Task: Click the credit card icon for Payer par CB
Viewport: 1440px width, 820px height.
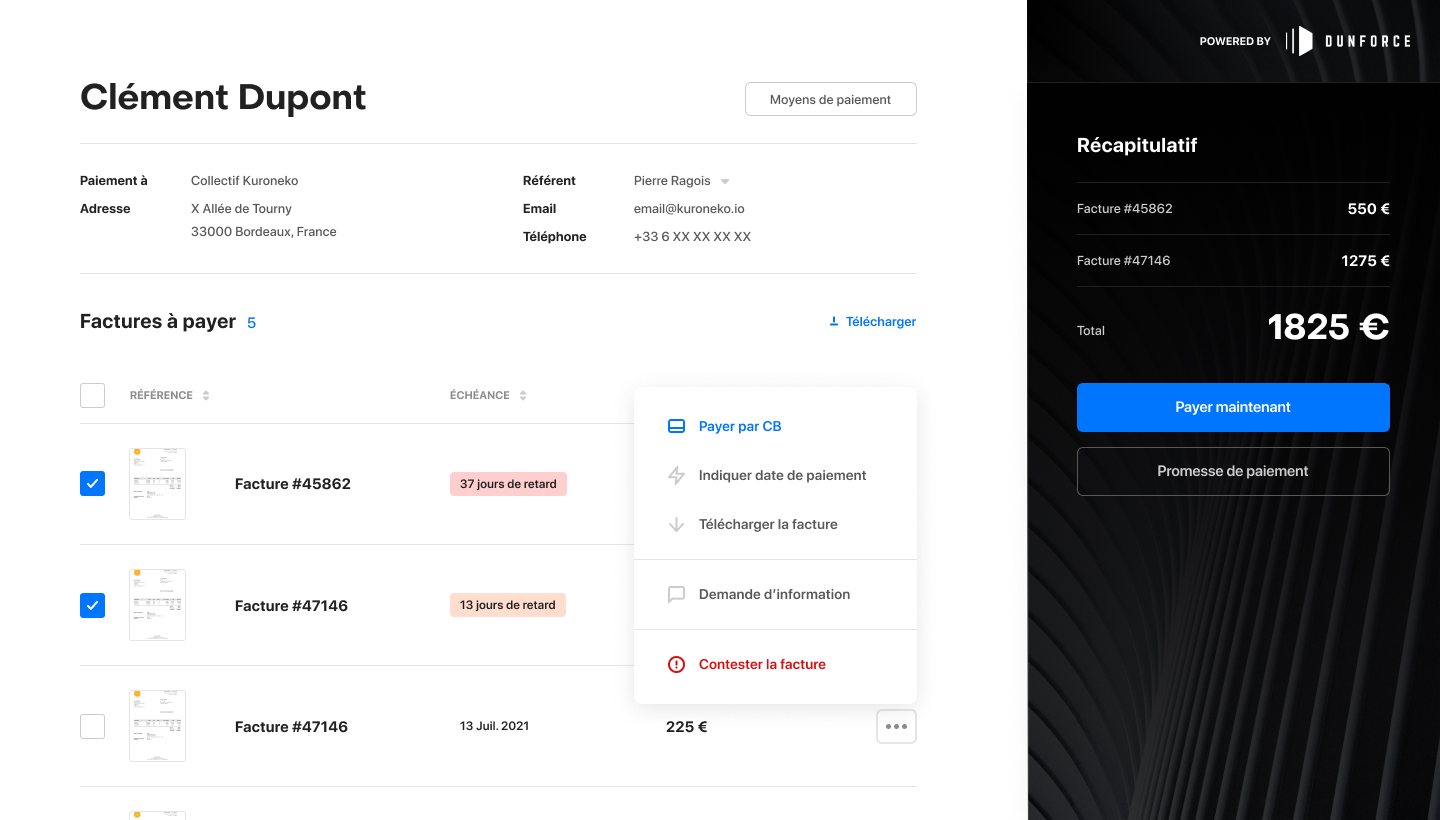Action: tap(676, 426)
